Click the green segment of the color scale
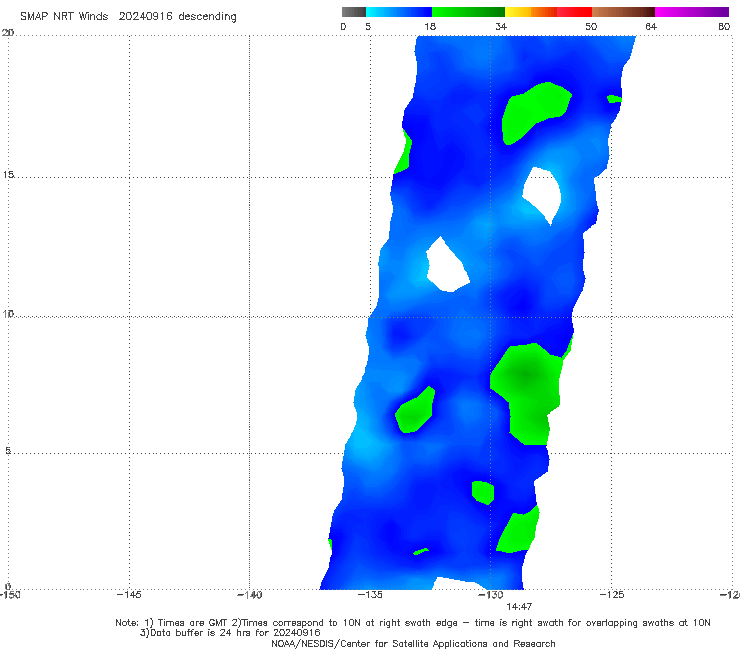 coord(468,12)
